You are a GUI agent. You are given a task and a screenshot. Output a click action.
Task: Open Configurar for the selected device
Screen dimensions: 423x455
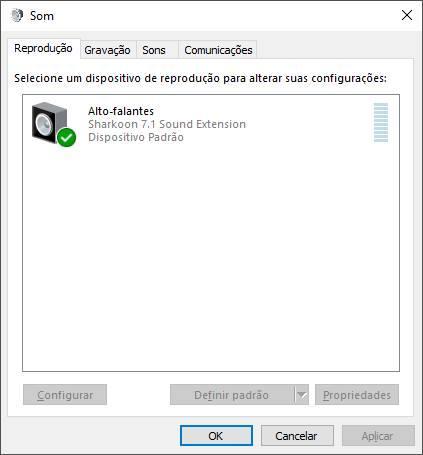pyautogui.click(x=65, y=395)
